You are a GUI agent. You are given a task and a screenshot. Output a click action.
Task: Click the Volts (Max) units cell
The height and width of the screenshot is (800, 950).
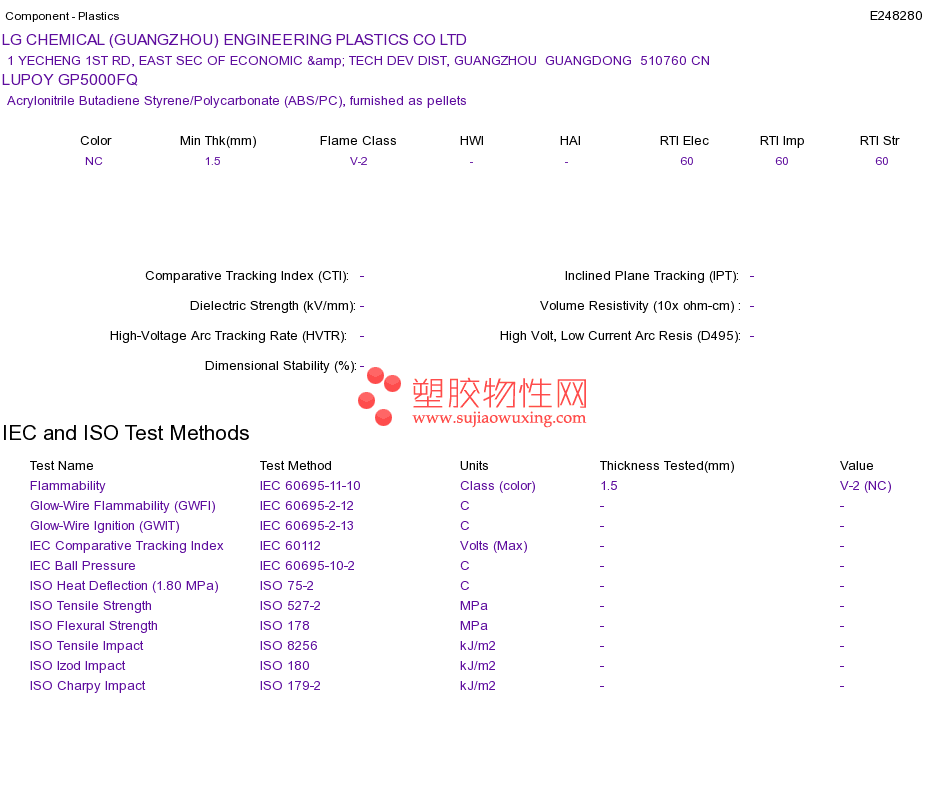[494, 545]
